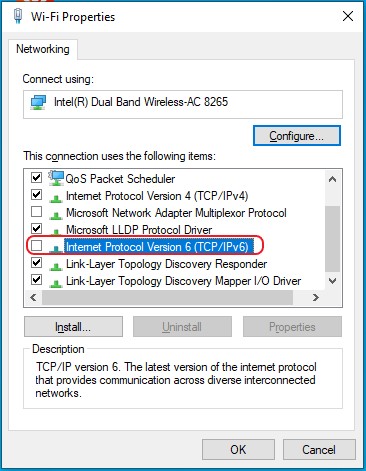
Task: Enable Internet Protocol Version 6 checkbox
Action: click(36, 246)
